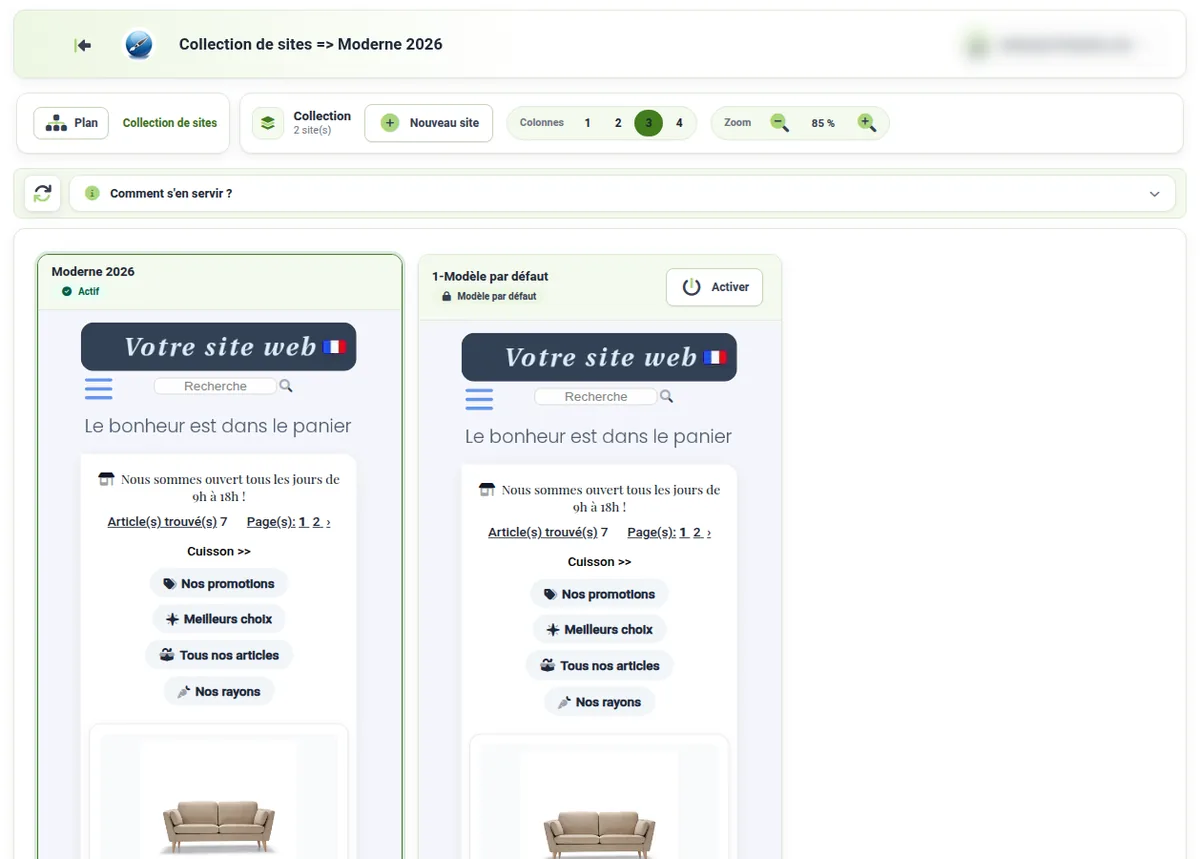
Task: Go to page 2 in Modèle par défaut preview
Action: tap(697, 533)
